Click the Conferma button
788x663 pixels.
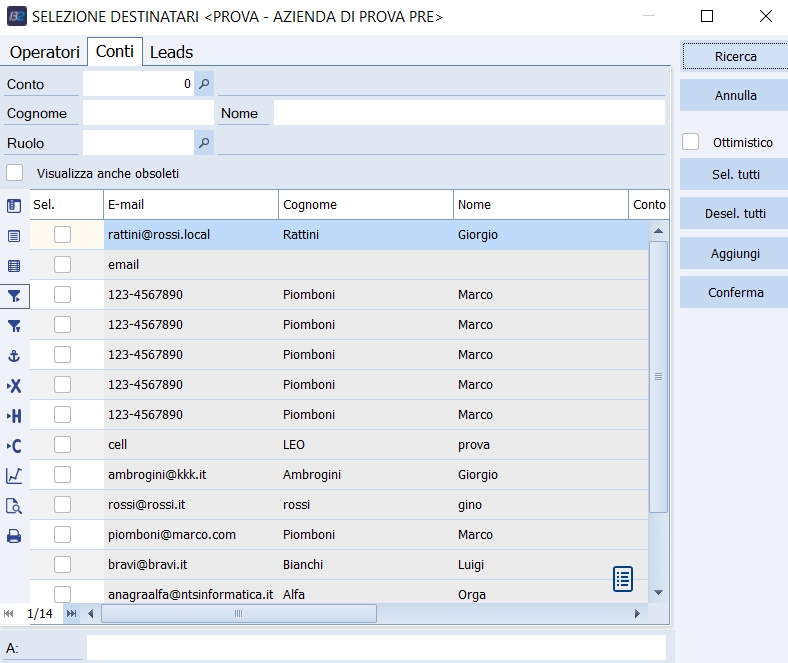735,293
